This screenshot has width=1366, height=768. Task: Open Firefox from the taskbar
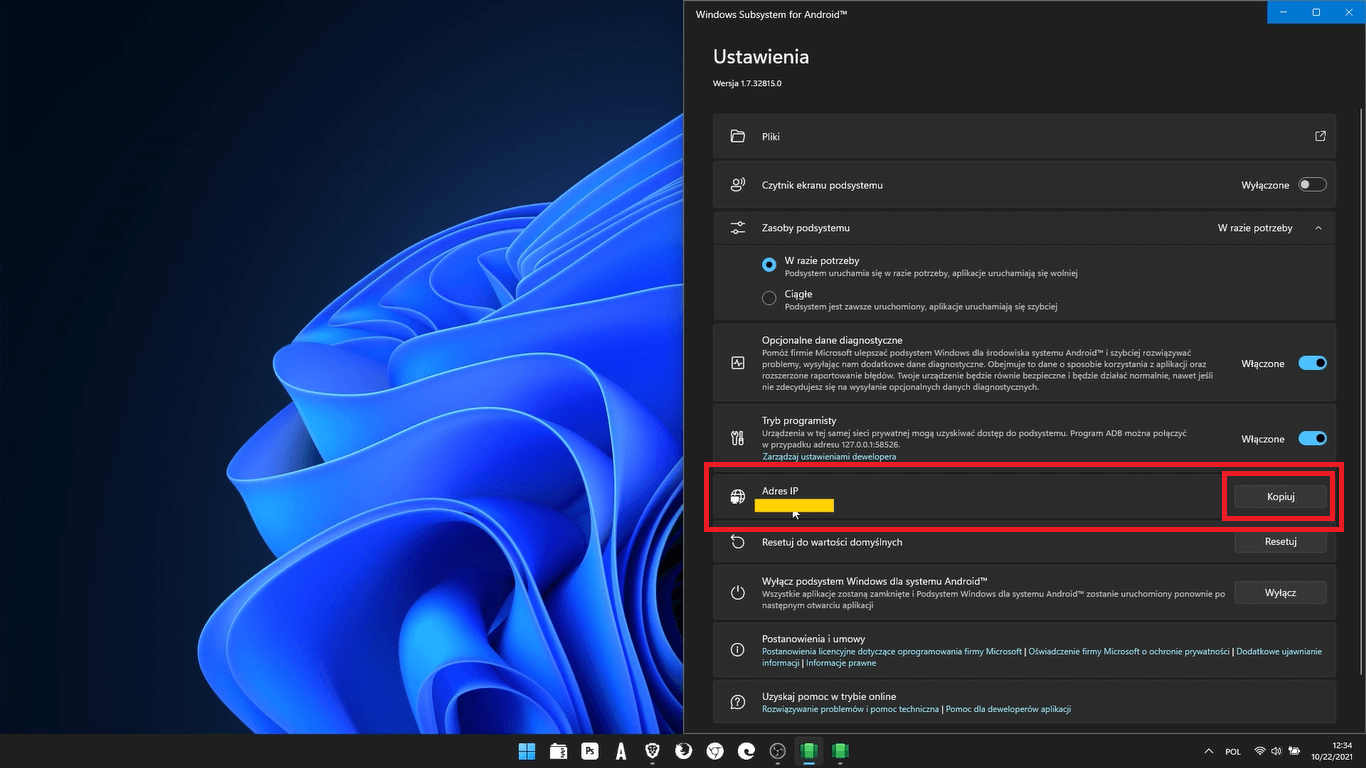pos(684,751)
